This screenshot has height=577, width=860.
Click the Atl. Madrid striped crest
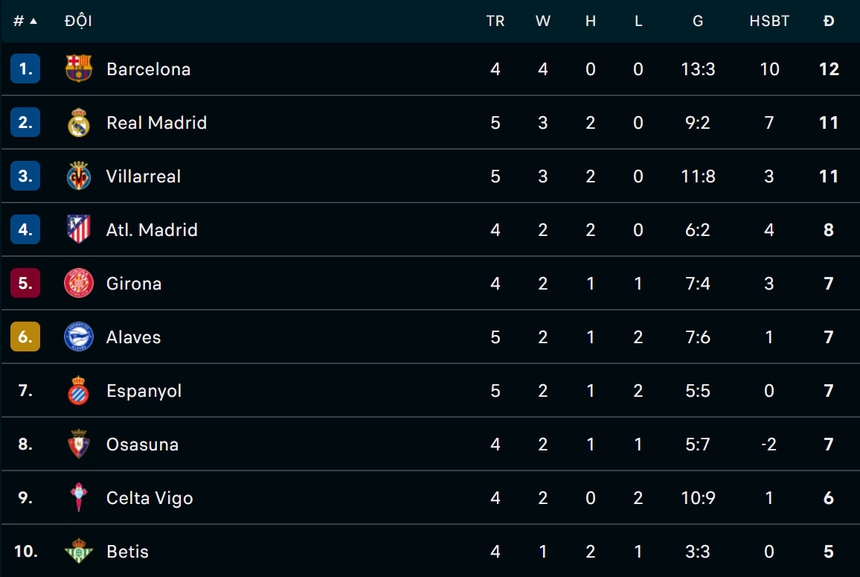[78, 230]
